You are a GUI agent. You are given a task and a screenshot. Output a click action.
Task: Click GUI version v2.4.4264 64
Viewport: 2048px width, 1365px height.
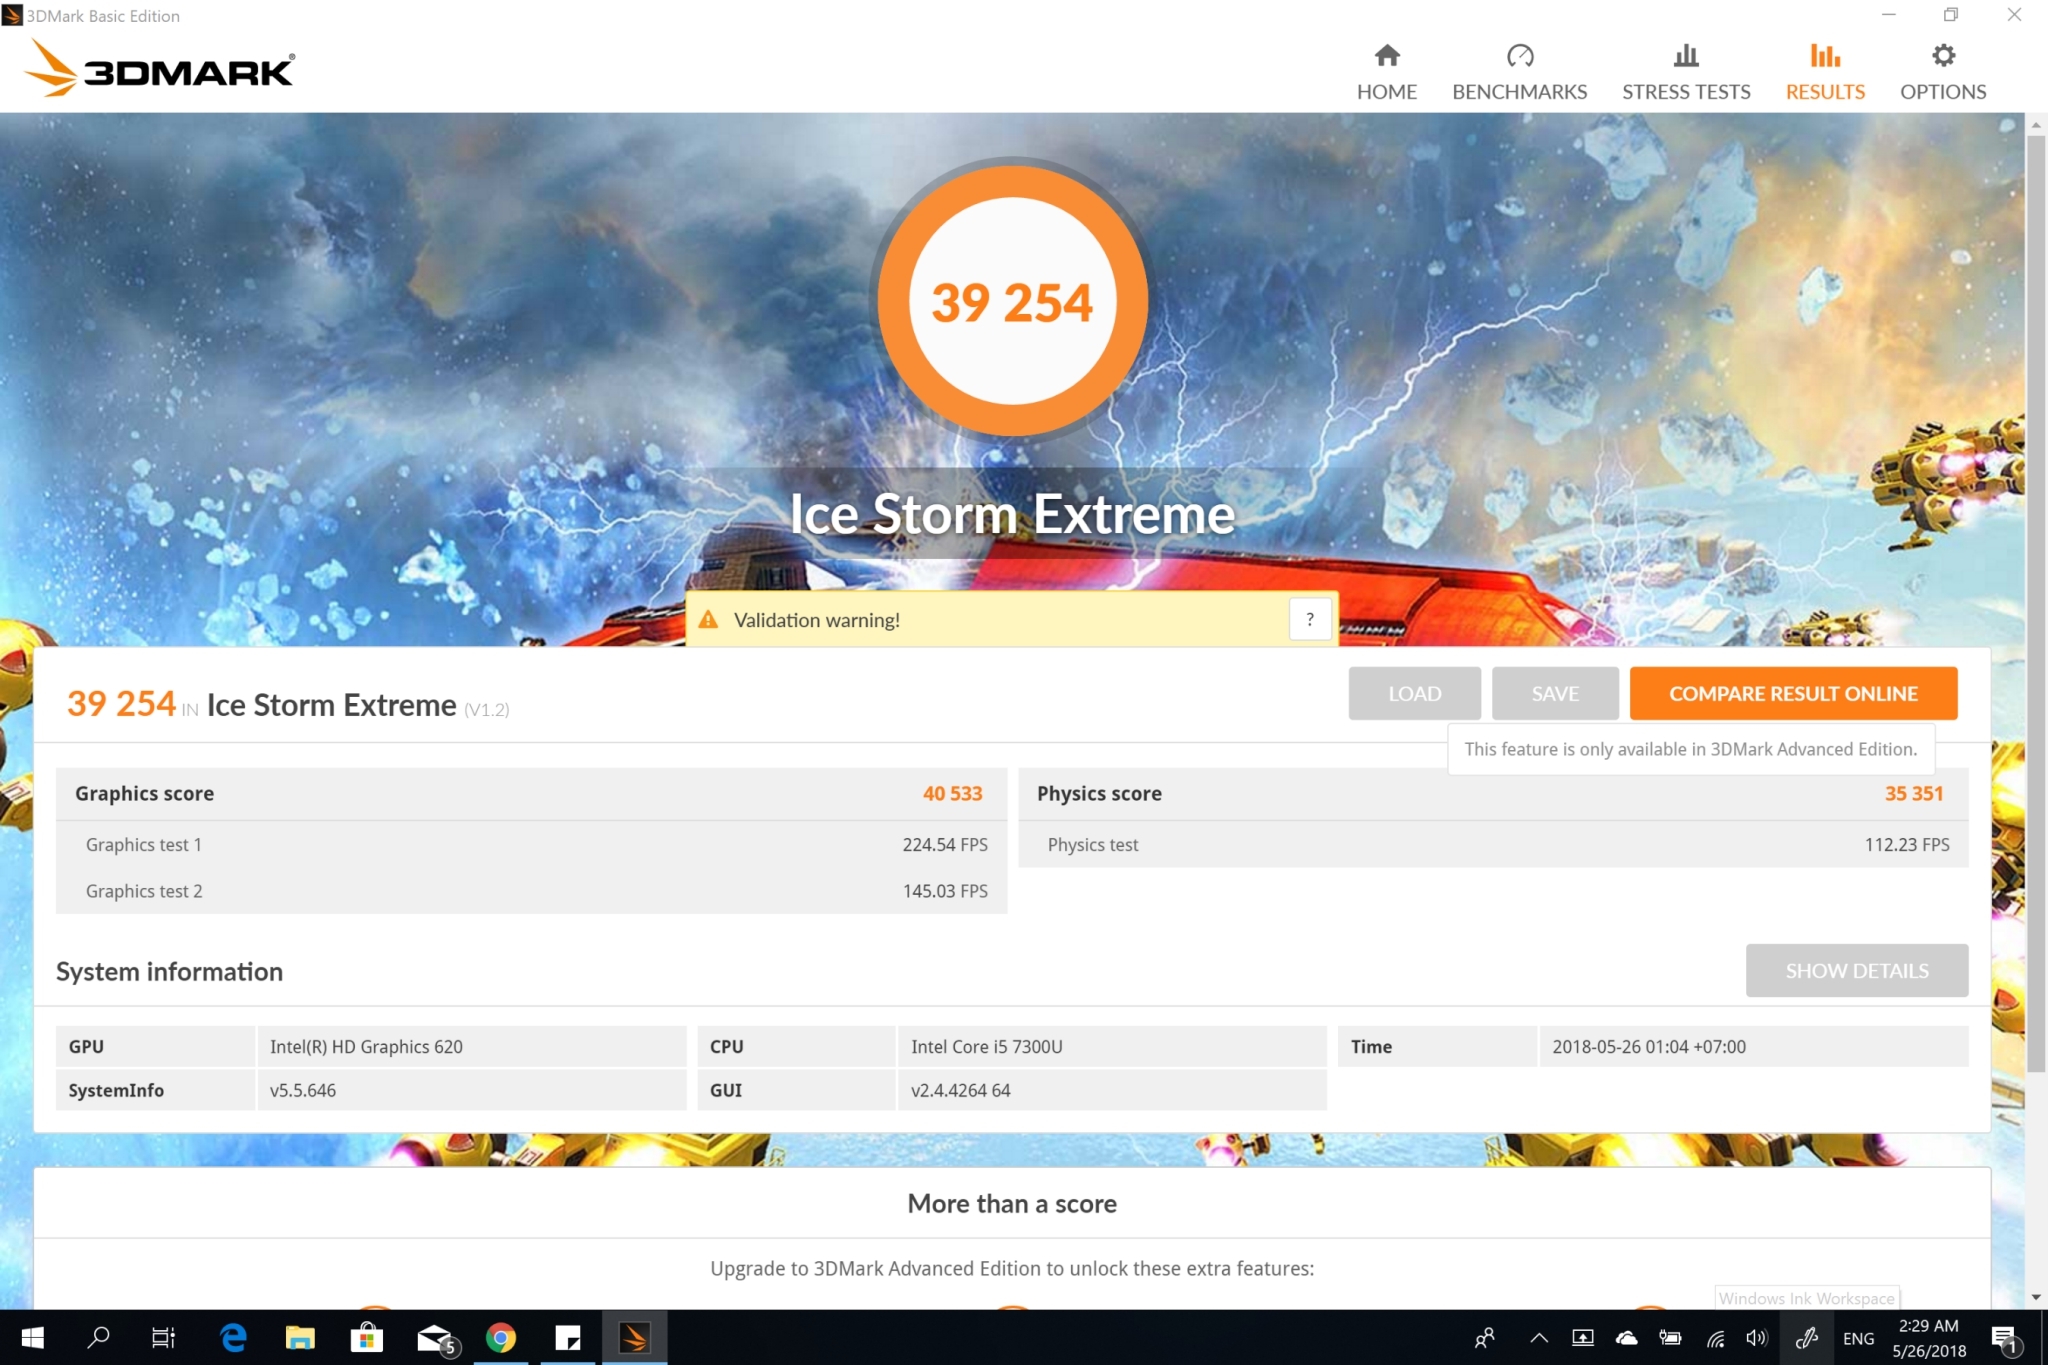click(x=960, y=1091)
